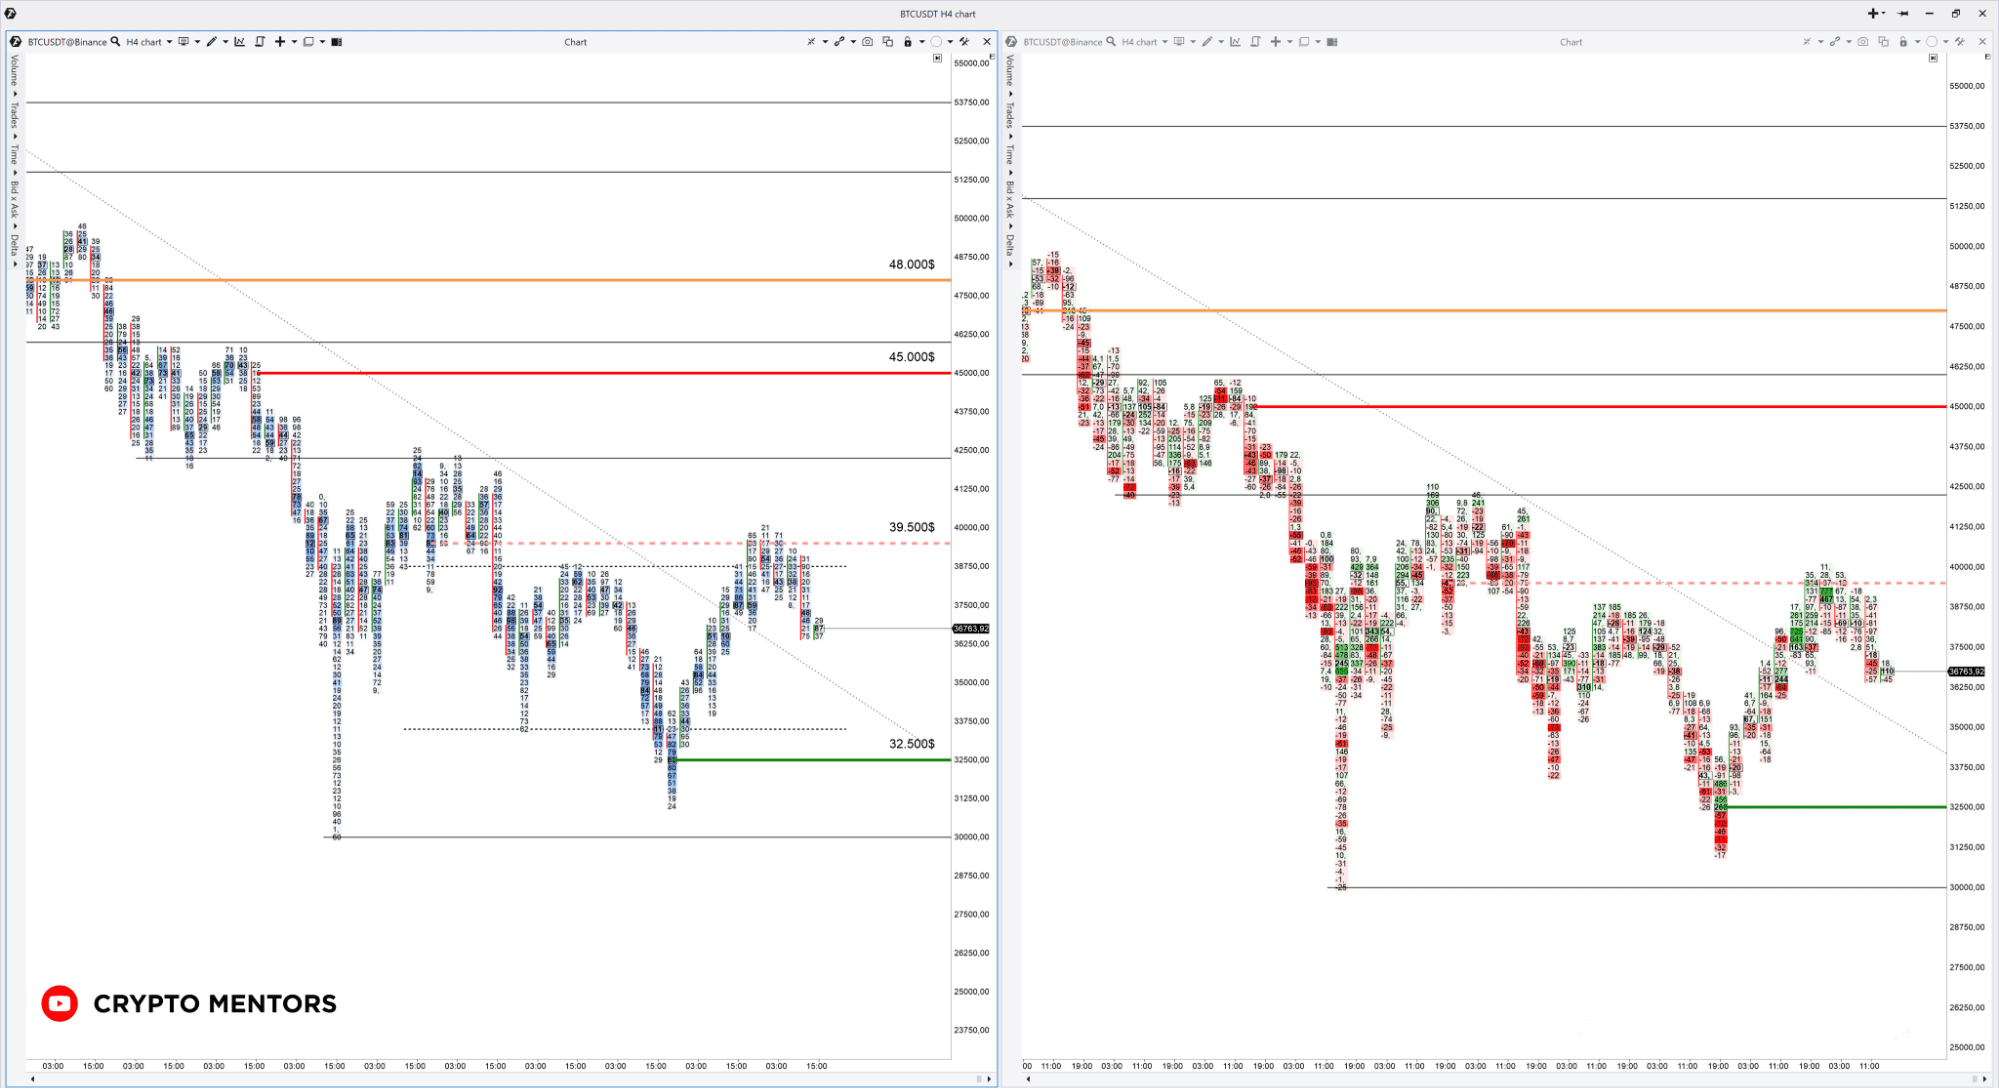Screen dimensions: 1999x1089
Task: Open indicators icon in left chart toolbar
Action: coord(239,42)
